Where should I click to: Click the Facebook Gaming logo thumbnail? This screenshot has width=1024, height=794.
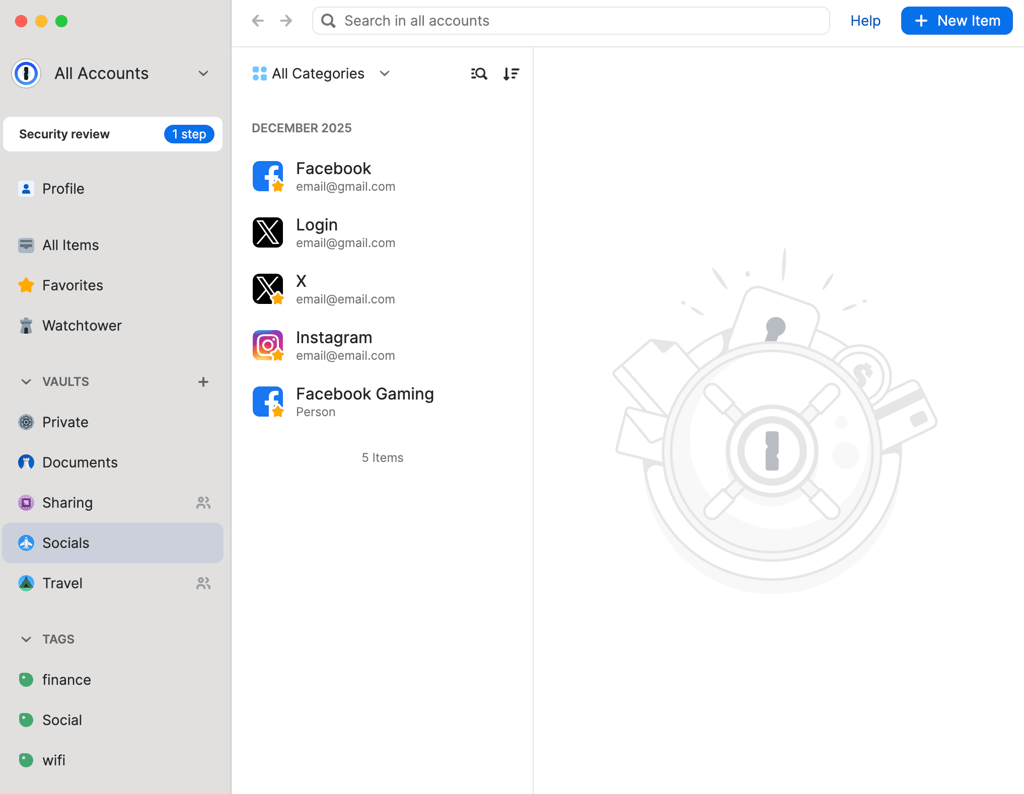coord(268,402)
